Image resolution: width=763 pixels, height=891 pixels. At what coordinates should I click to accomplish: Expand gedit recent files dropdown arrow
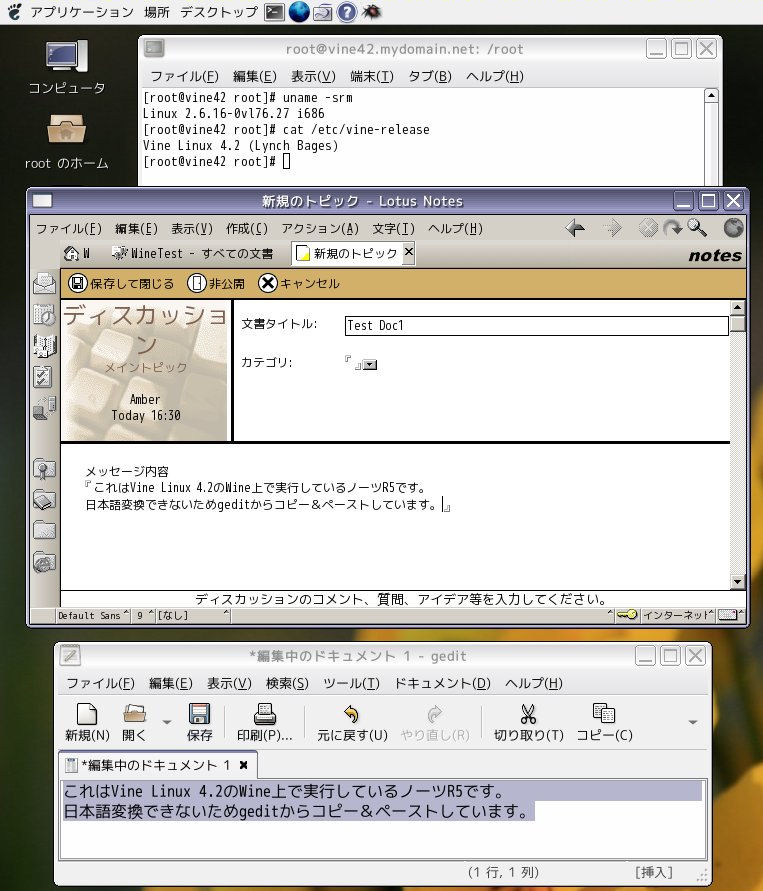coord(166,722)
